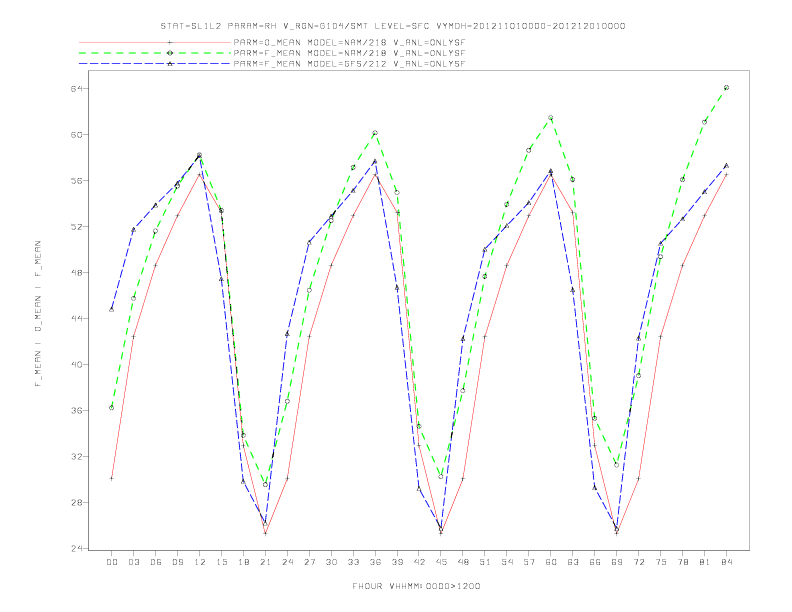The height and width of the screenshot is (612, 792).
Task: Click the x-axis tick label 54
Action: click(507, 562)
